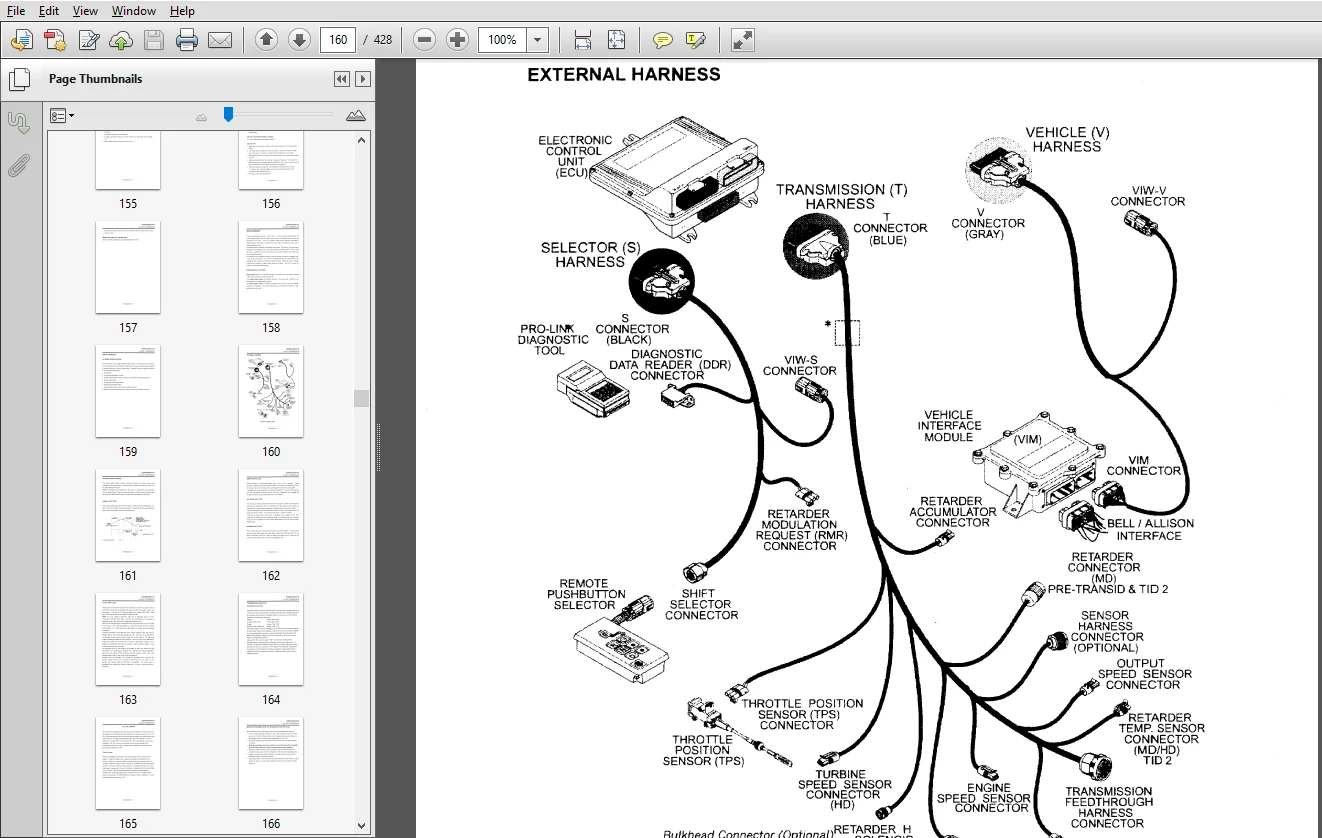
Task: Click the page number input field
Action: [338, 40]
